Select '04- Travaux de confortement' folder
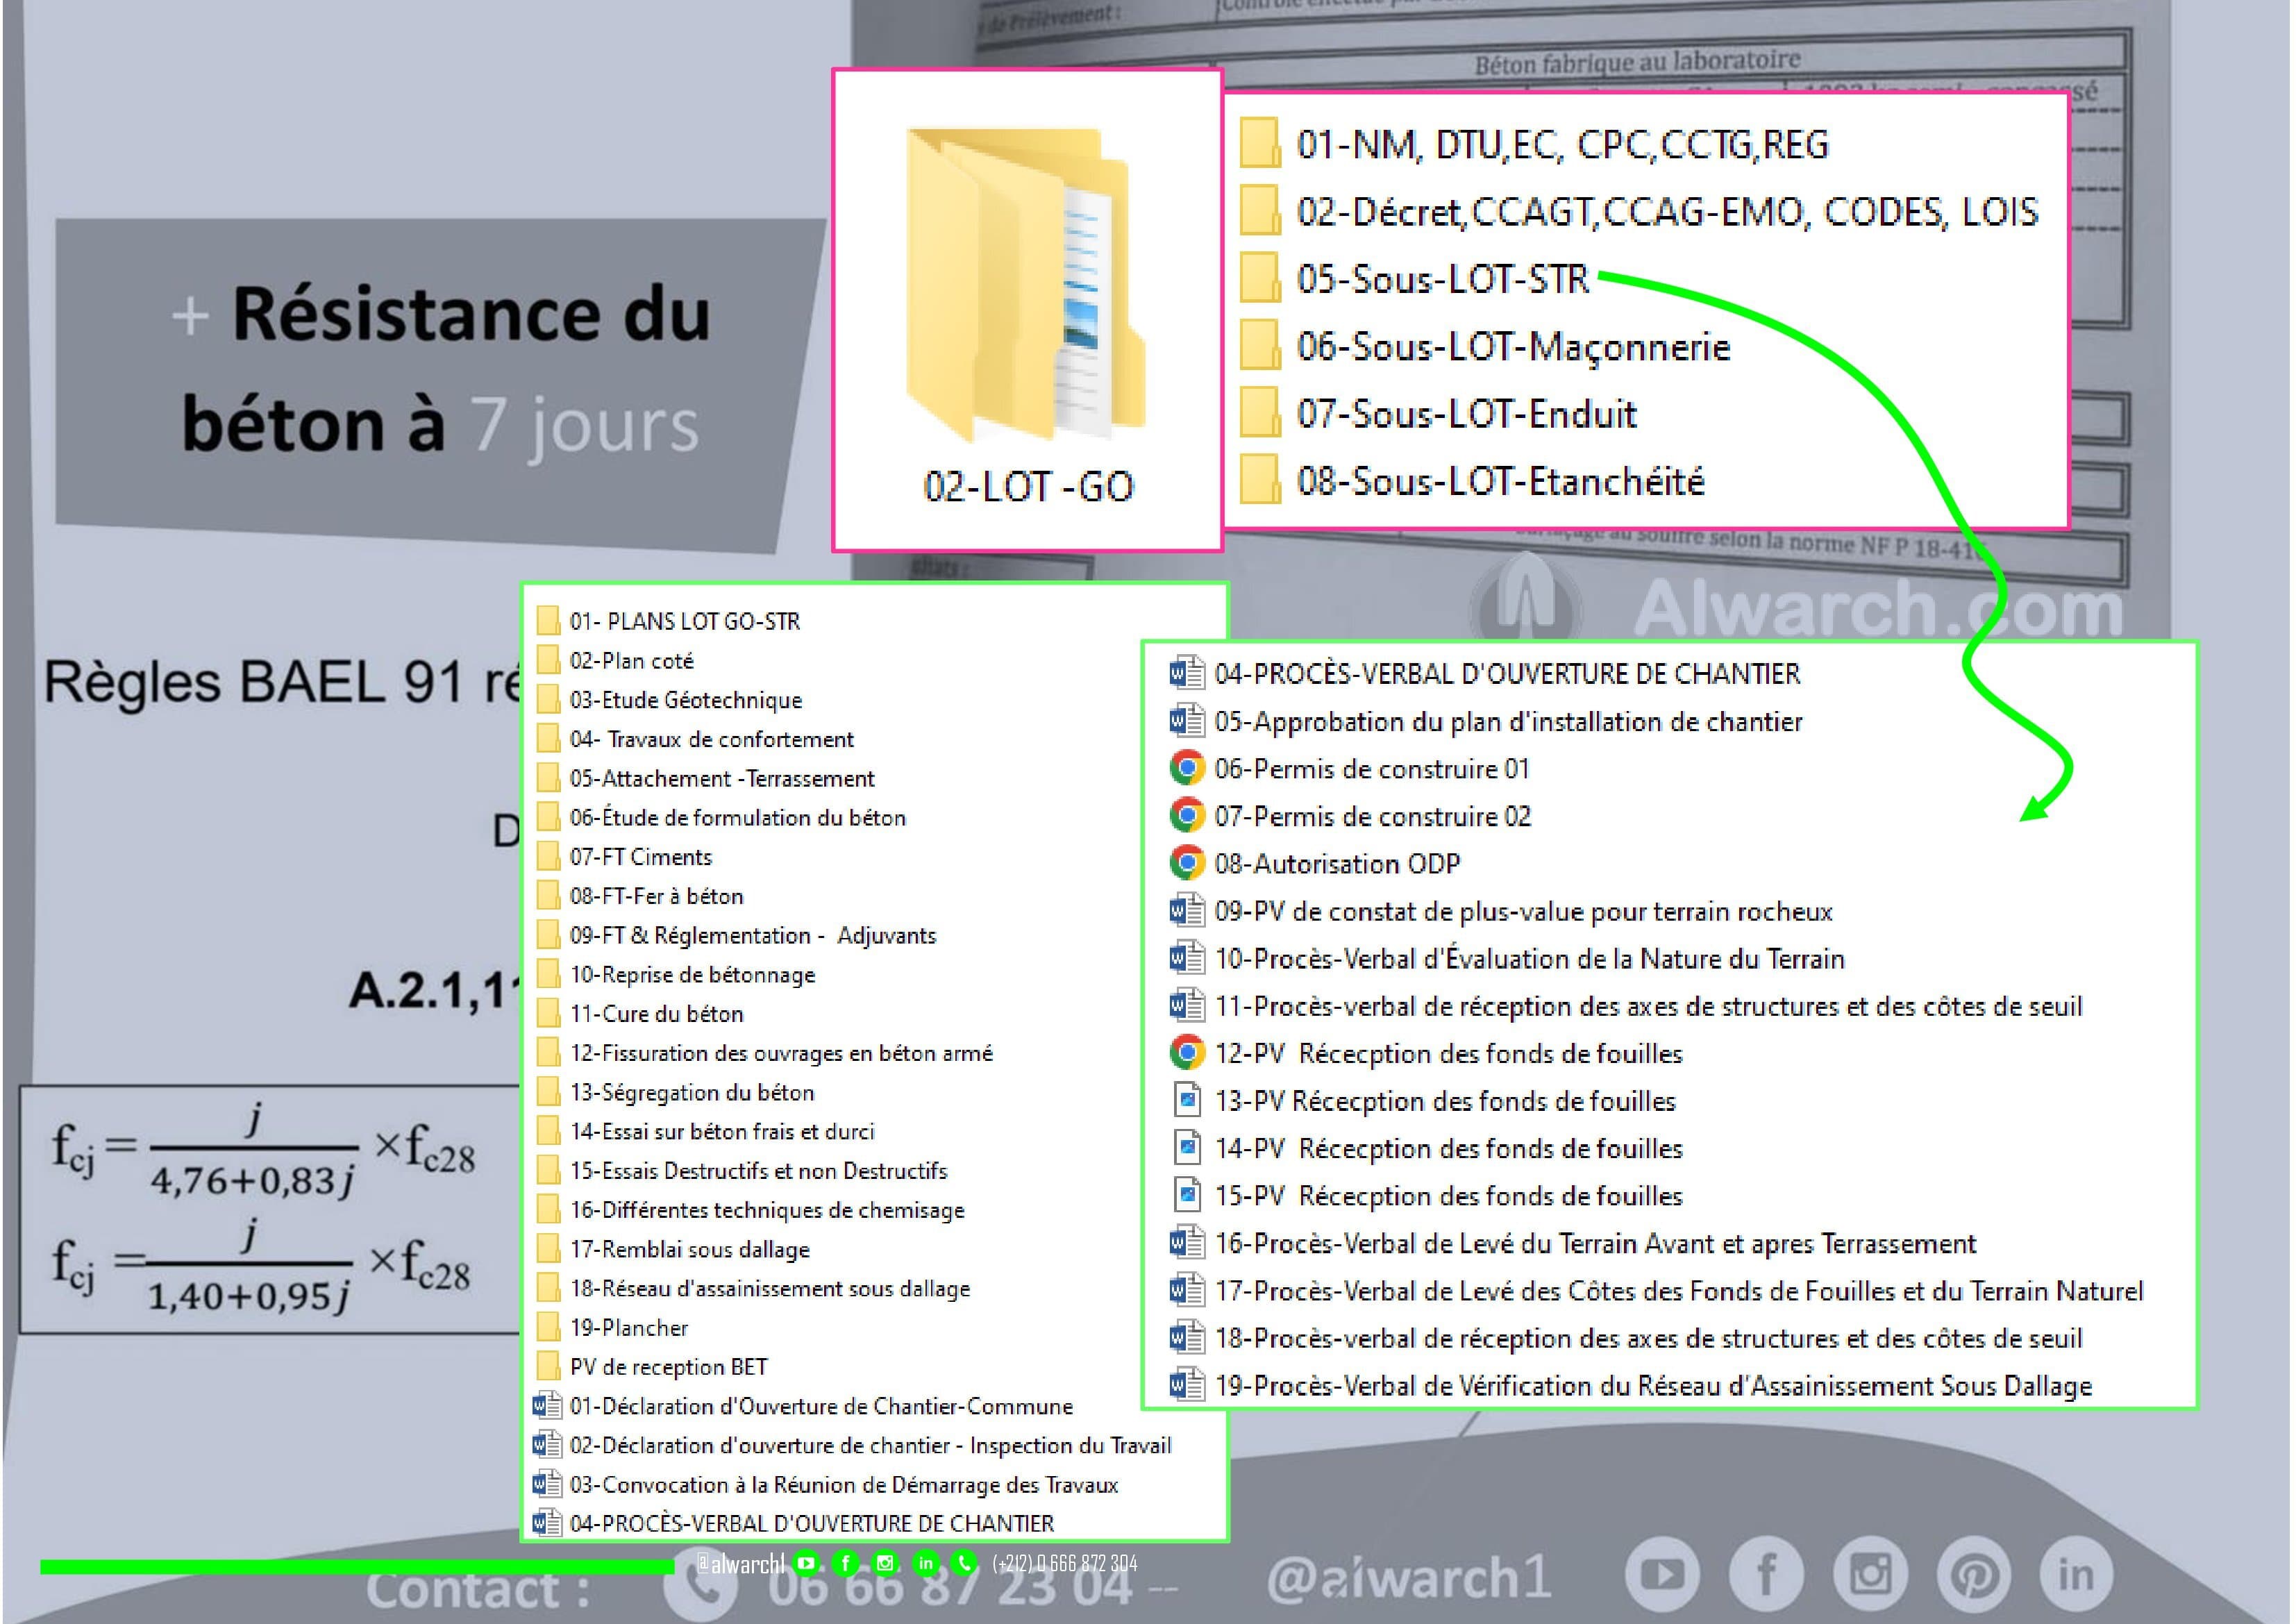Viewport: 2296px width, 1624px height. click(711, 739)
